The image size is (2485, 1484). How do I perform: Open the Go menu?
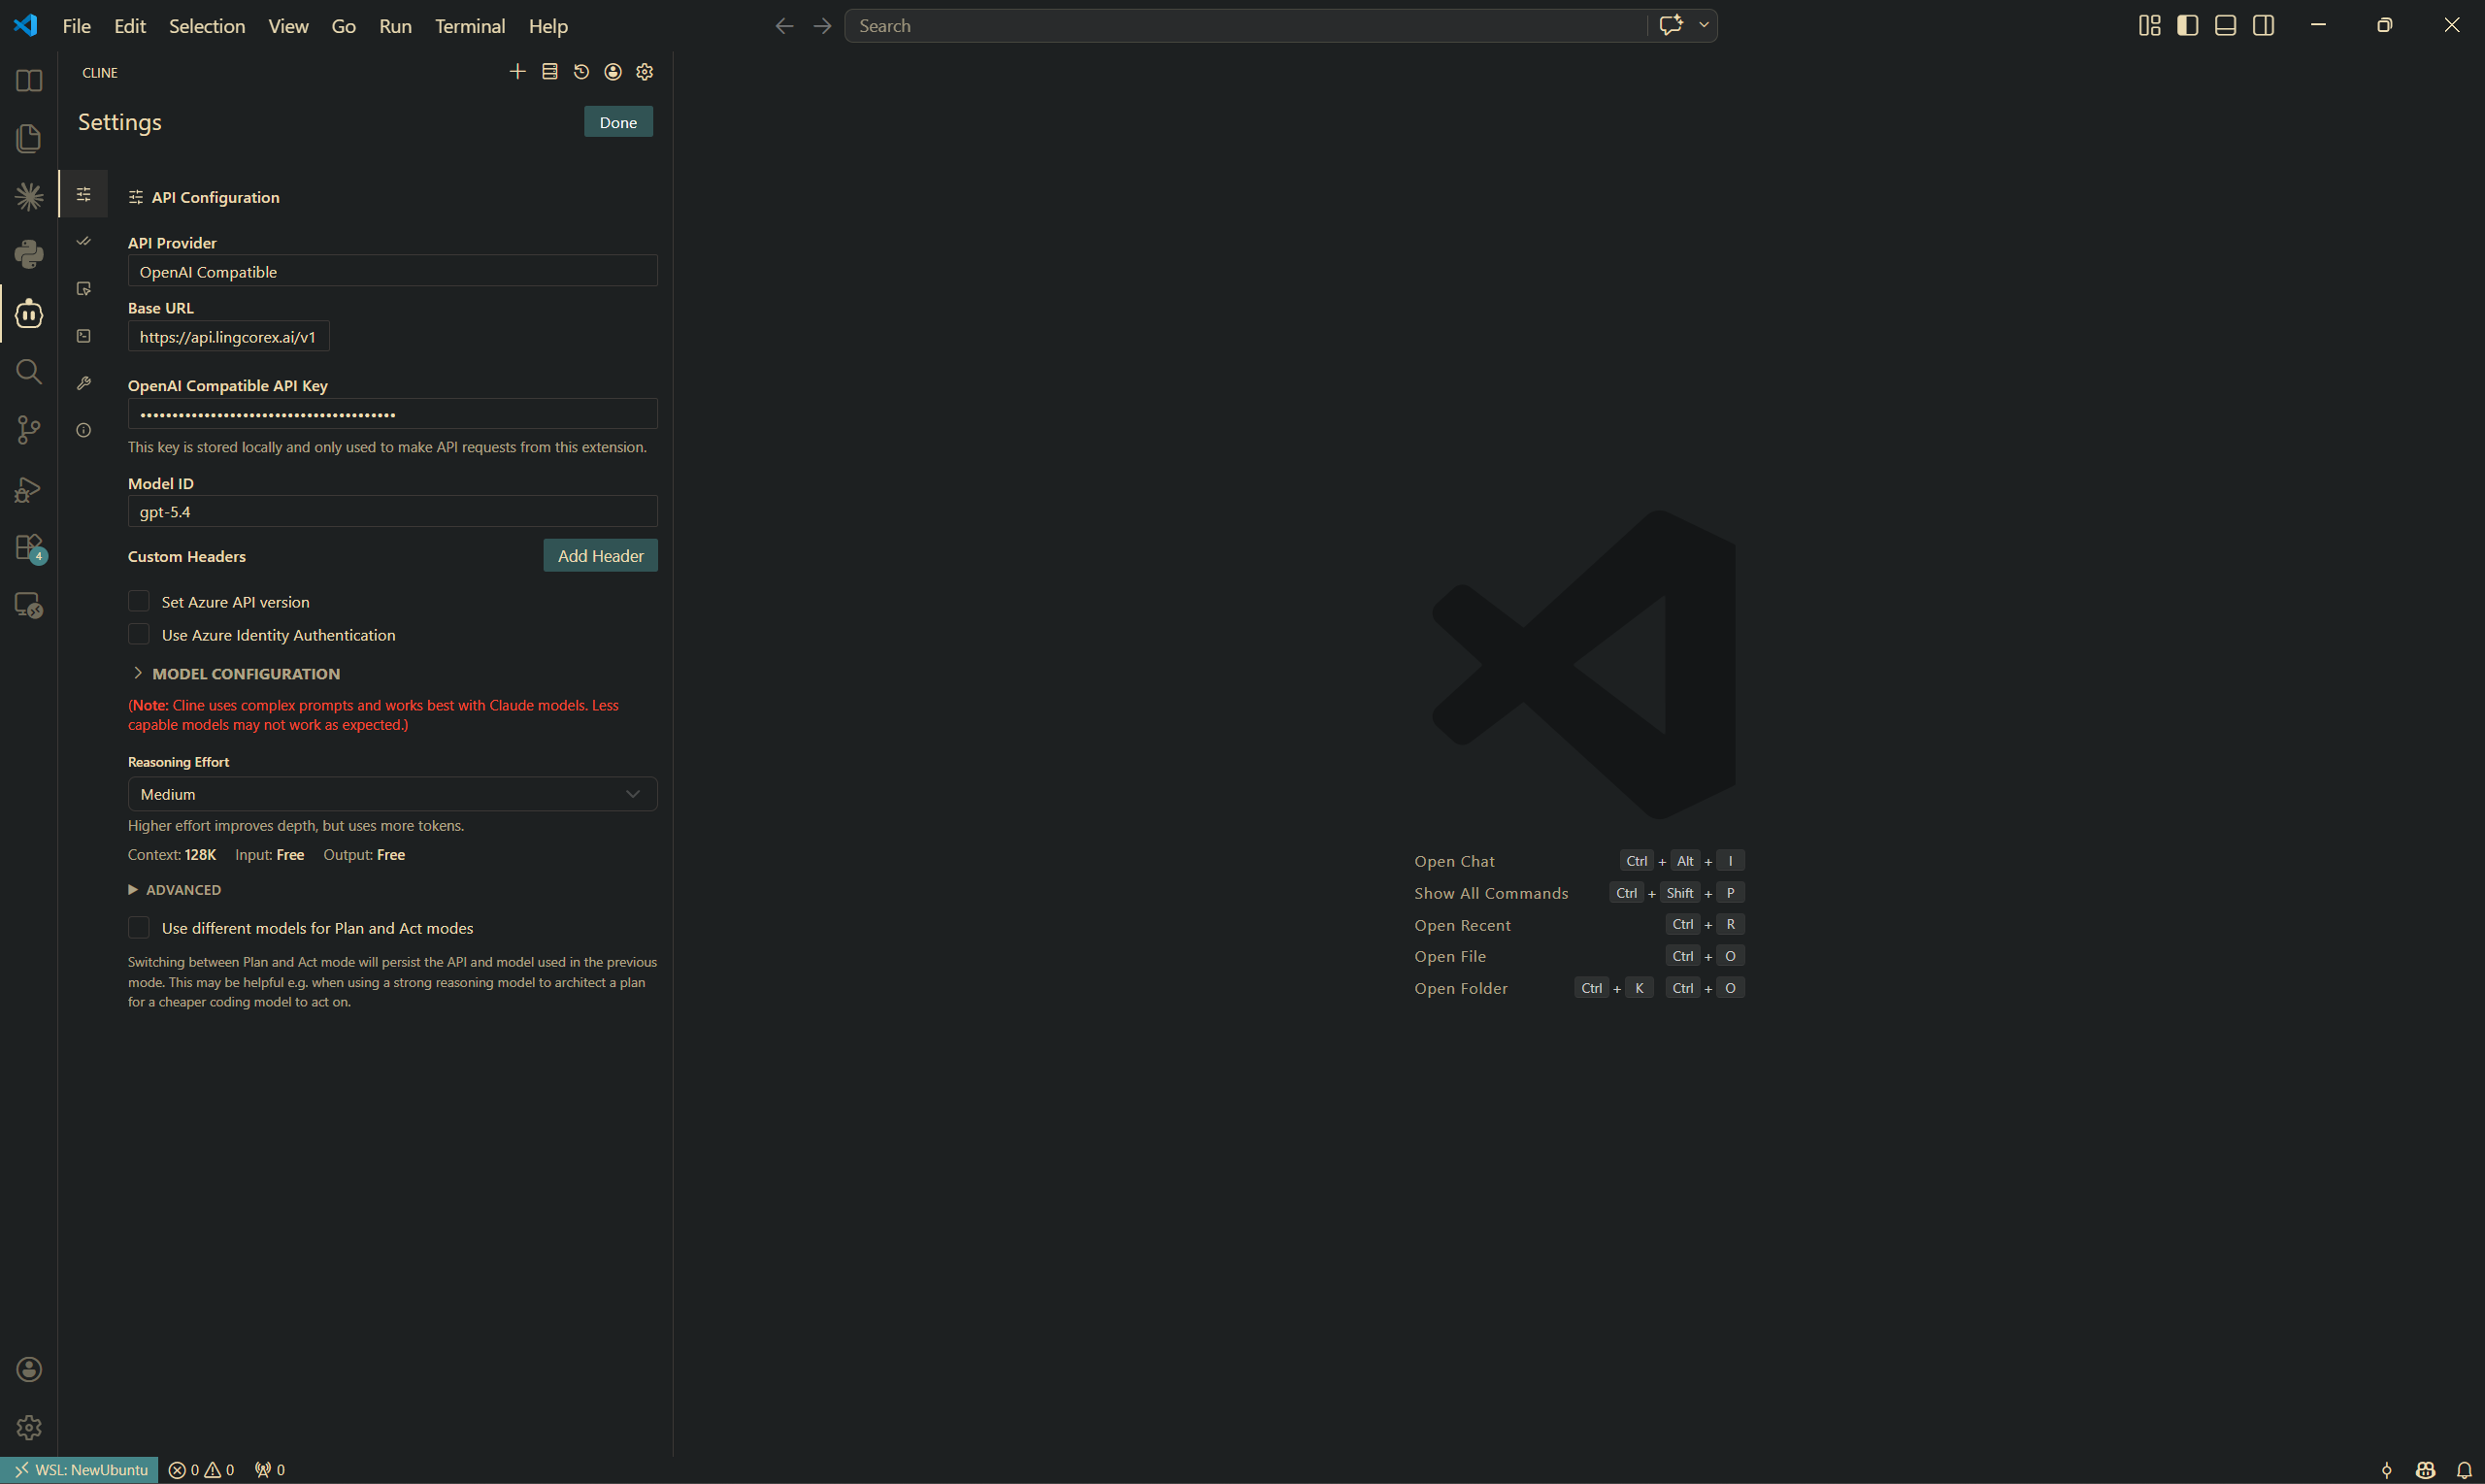[x=343, y=26]
